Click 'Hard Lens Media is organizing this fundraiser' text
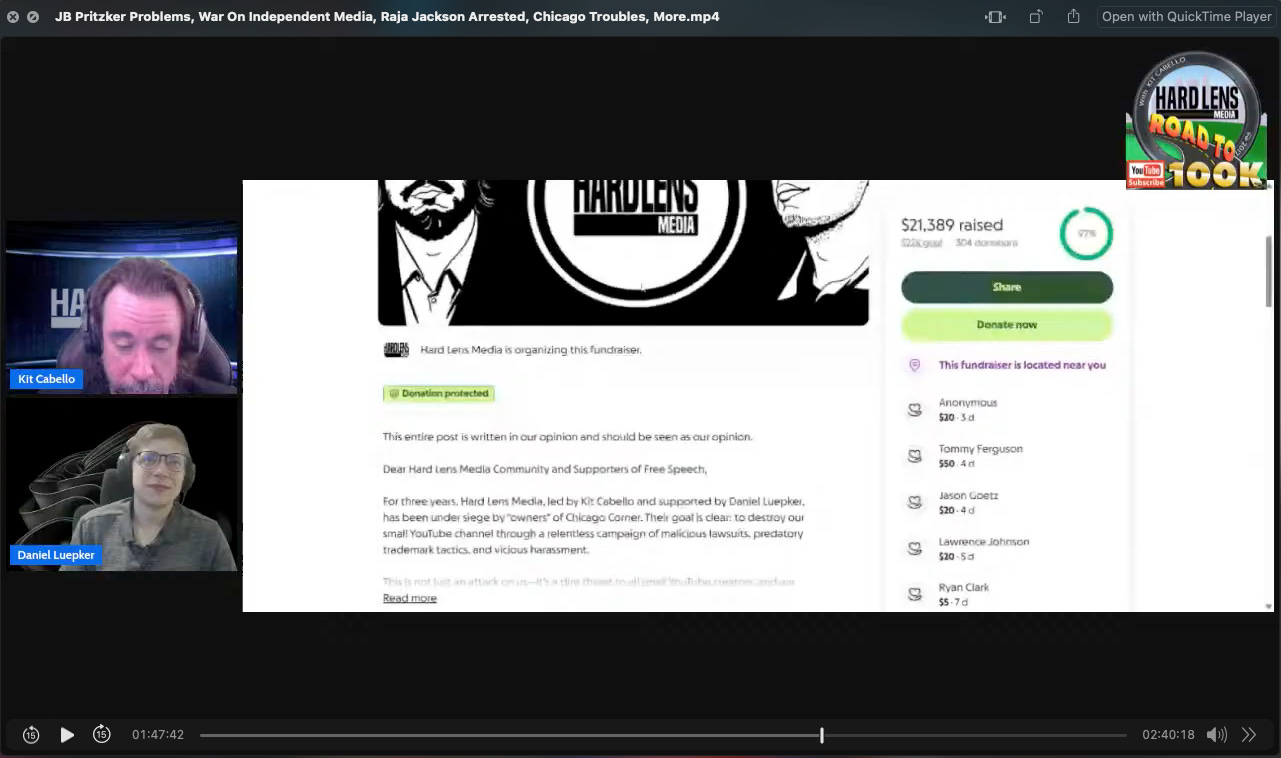The height and width of the screenshot is (758, 1281). point(531,350)
